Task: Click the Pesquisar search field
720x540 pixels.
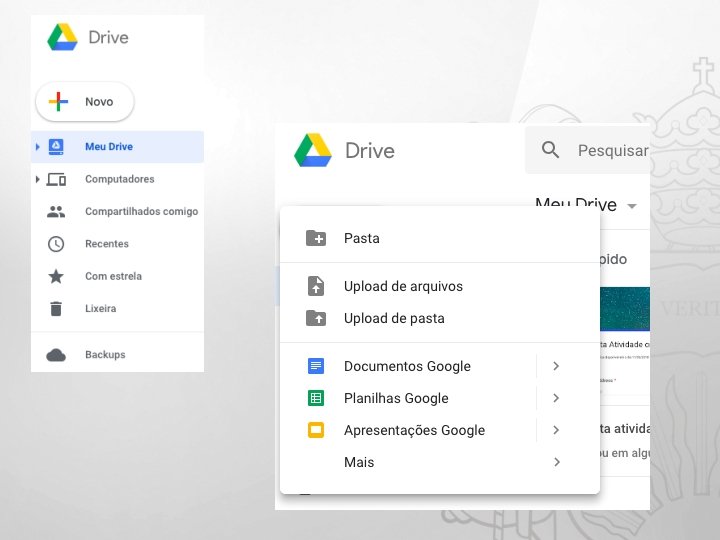Action: coord(588,150)
